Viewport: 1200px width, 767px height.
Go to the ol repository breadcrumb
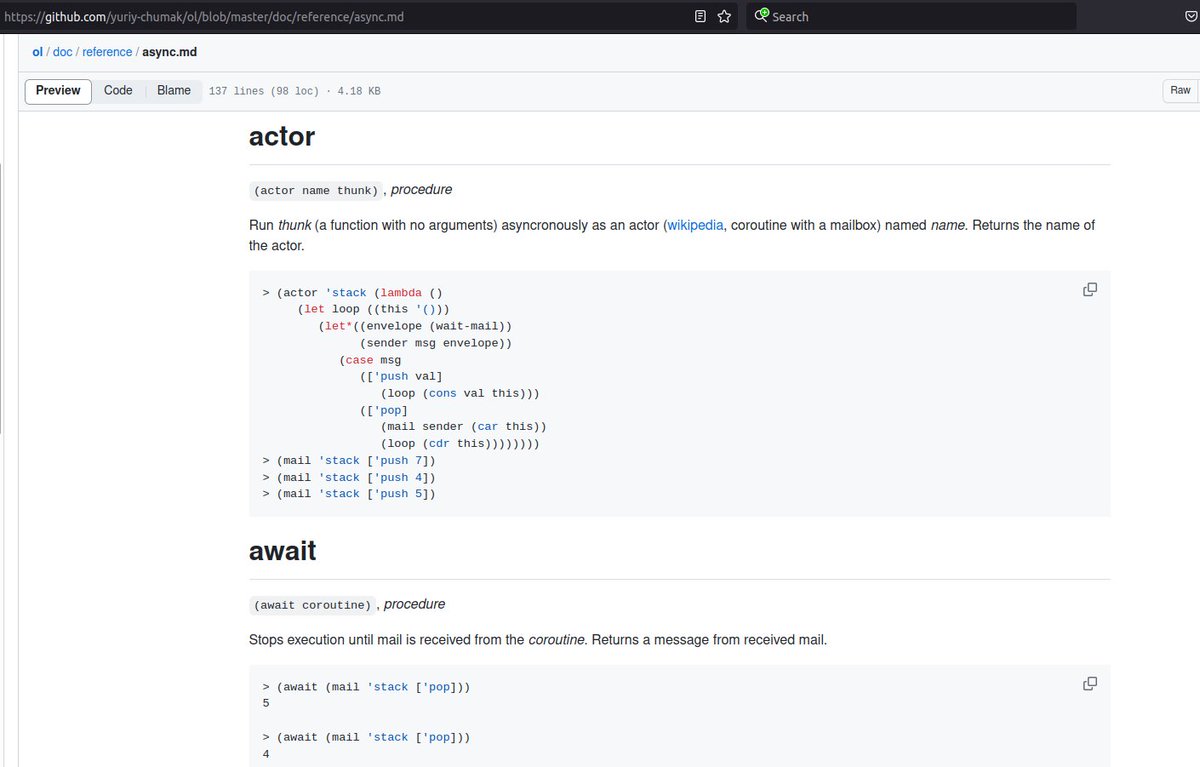tap(37, 52)
